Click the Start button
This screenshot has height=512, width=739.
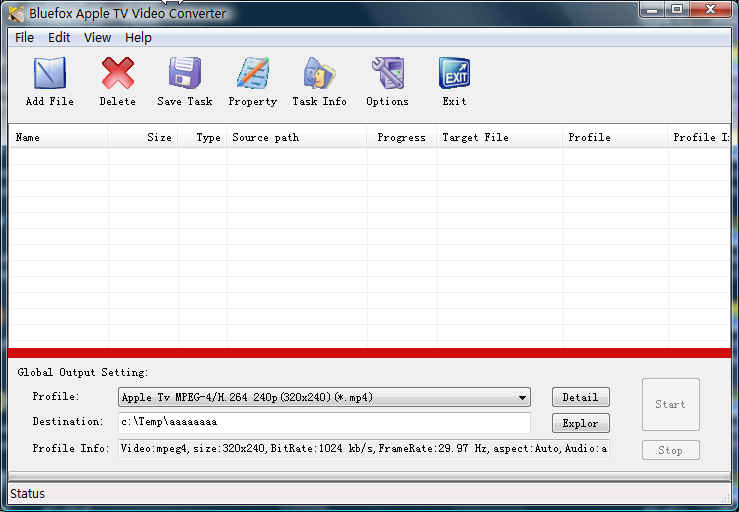[x=671, y=405]
